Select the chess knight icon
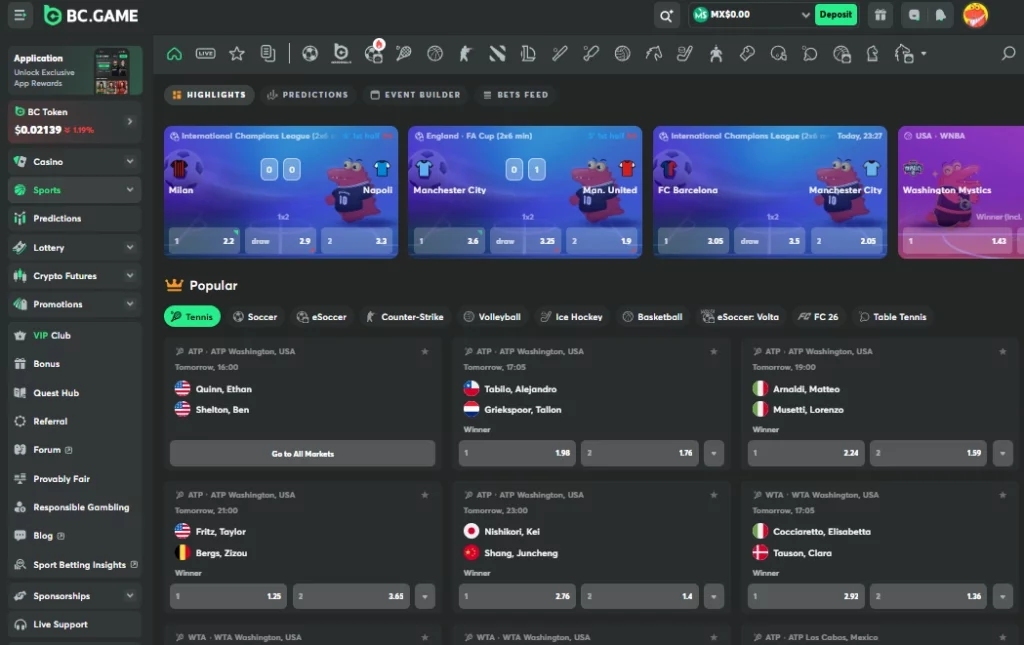1024x645 pixels. pos(872,54)
